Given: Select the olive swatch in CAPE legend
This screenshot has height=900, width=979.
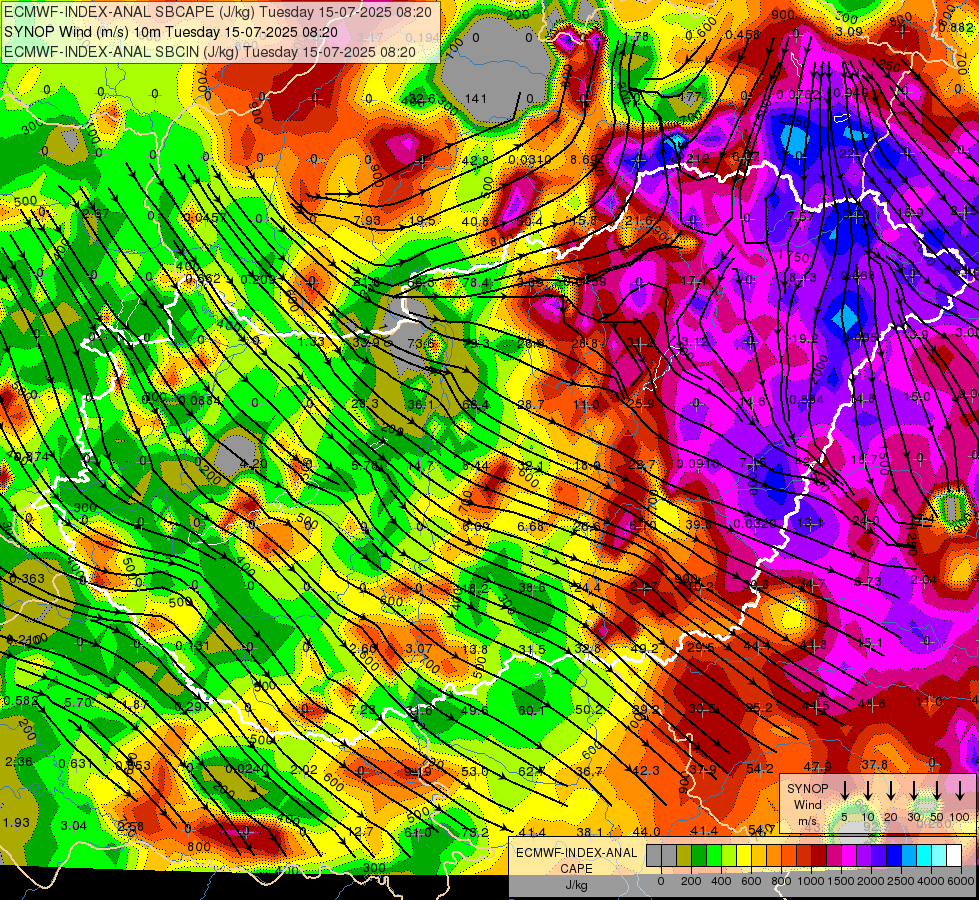Looking at the screenshot, I should coord(684,855).
